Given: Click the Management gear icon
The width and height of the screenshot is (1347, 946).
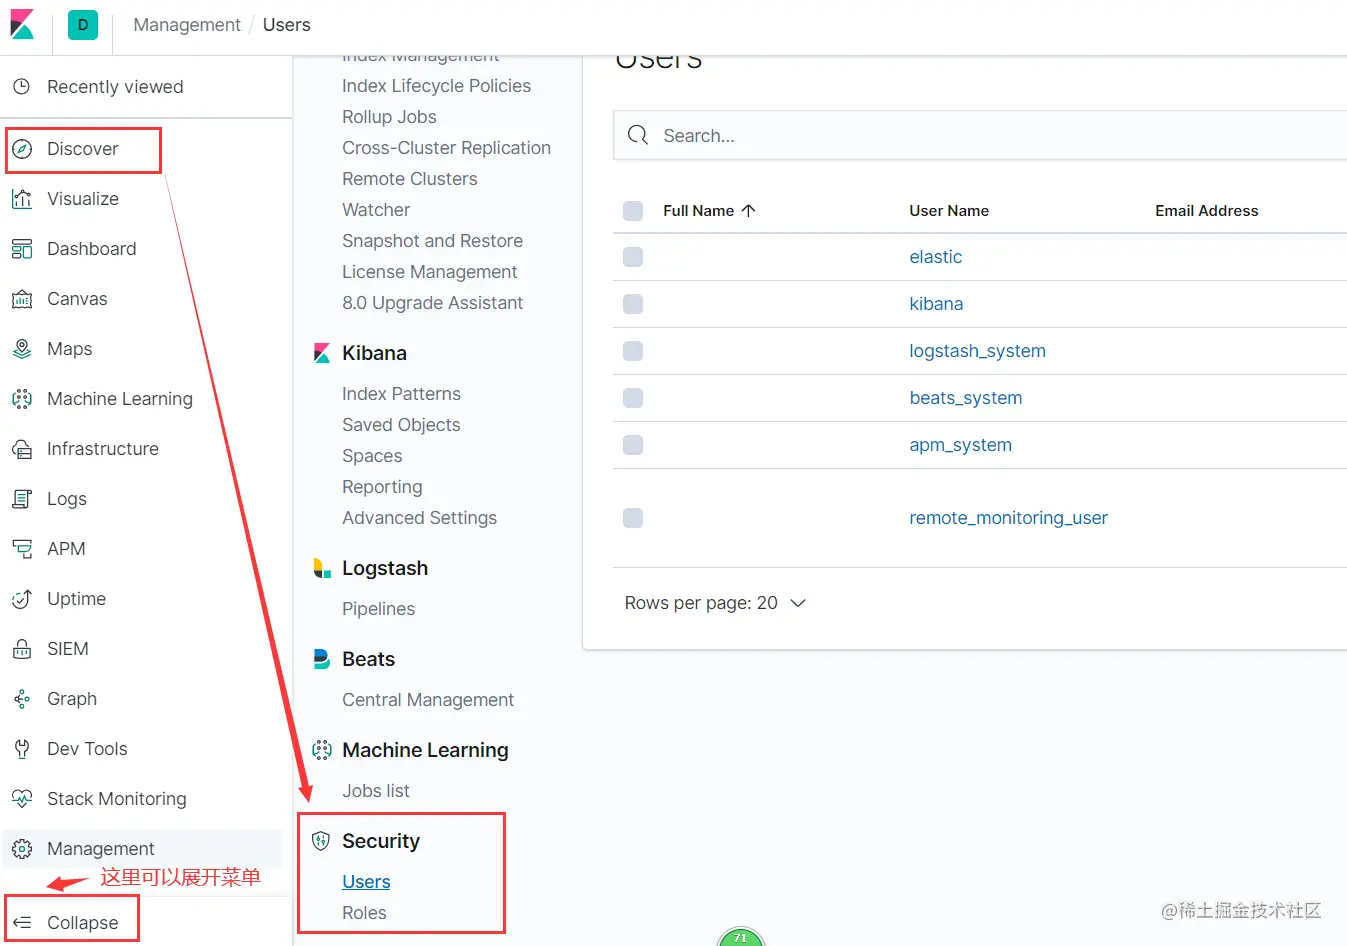Looking at the screenshot, I should 21,849.
